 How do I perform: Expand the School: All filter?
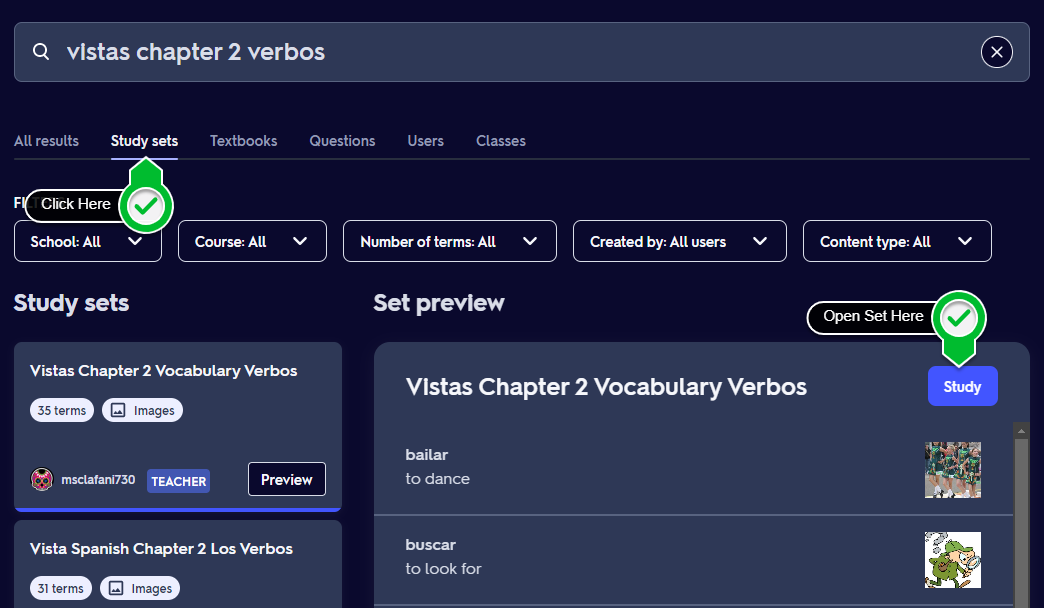[x=88, y=242]
